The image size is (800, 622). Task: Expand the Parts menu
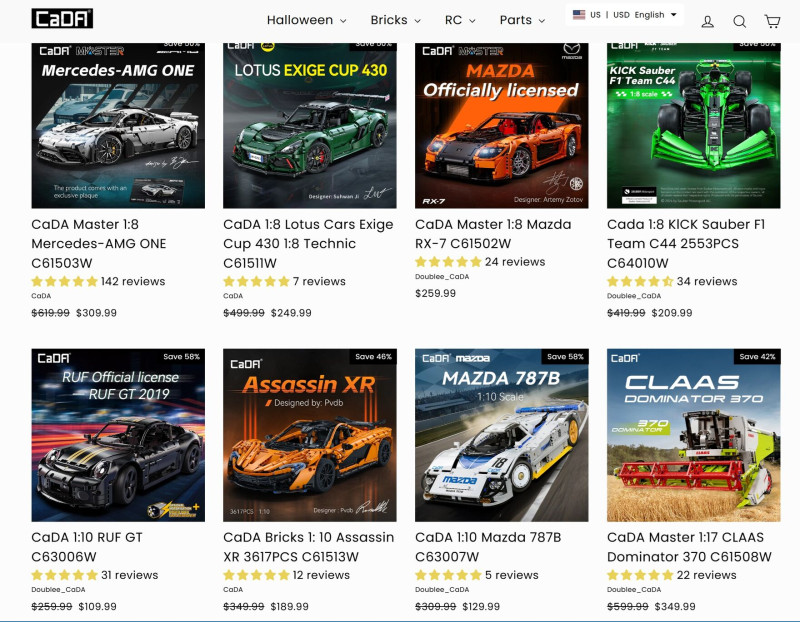point(522,20)
